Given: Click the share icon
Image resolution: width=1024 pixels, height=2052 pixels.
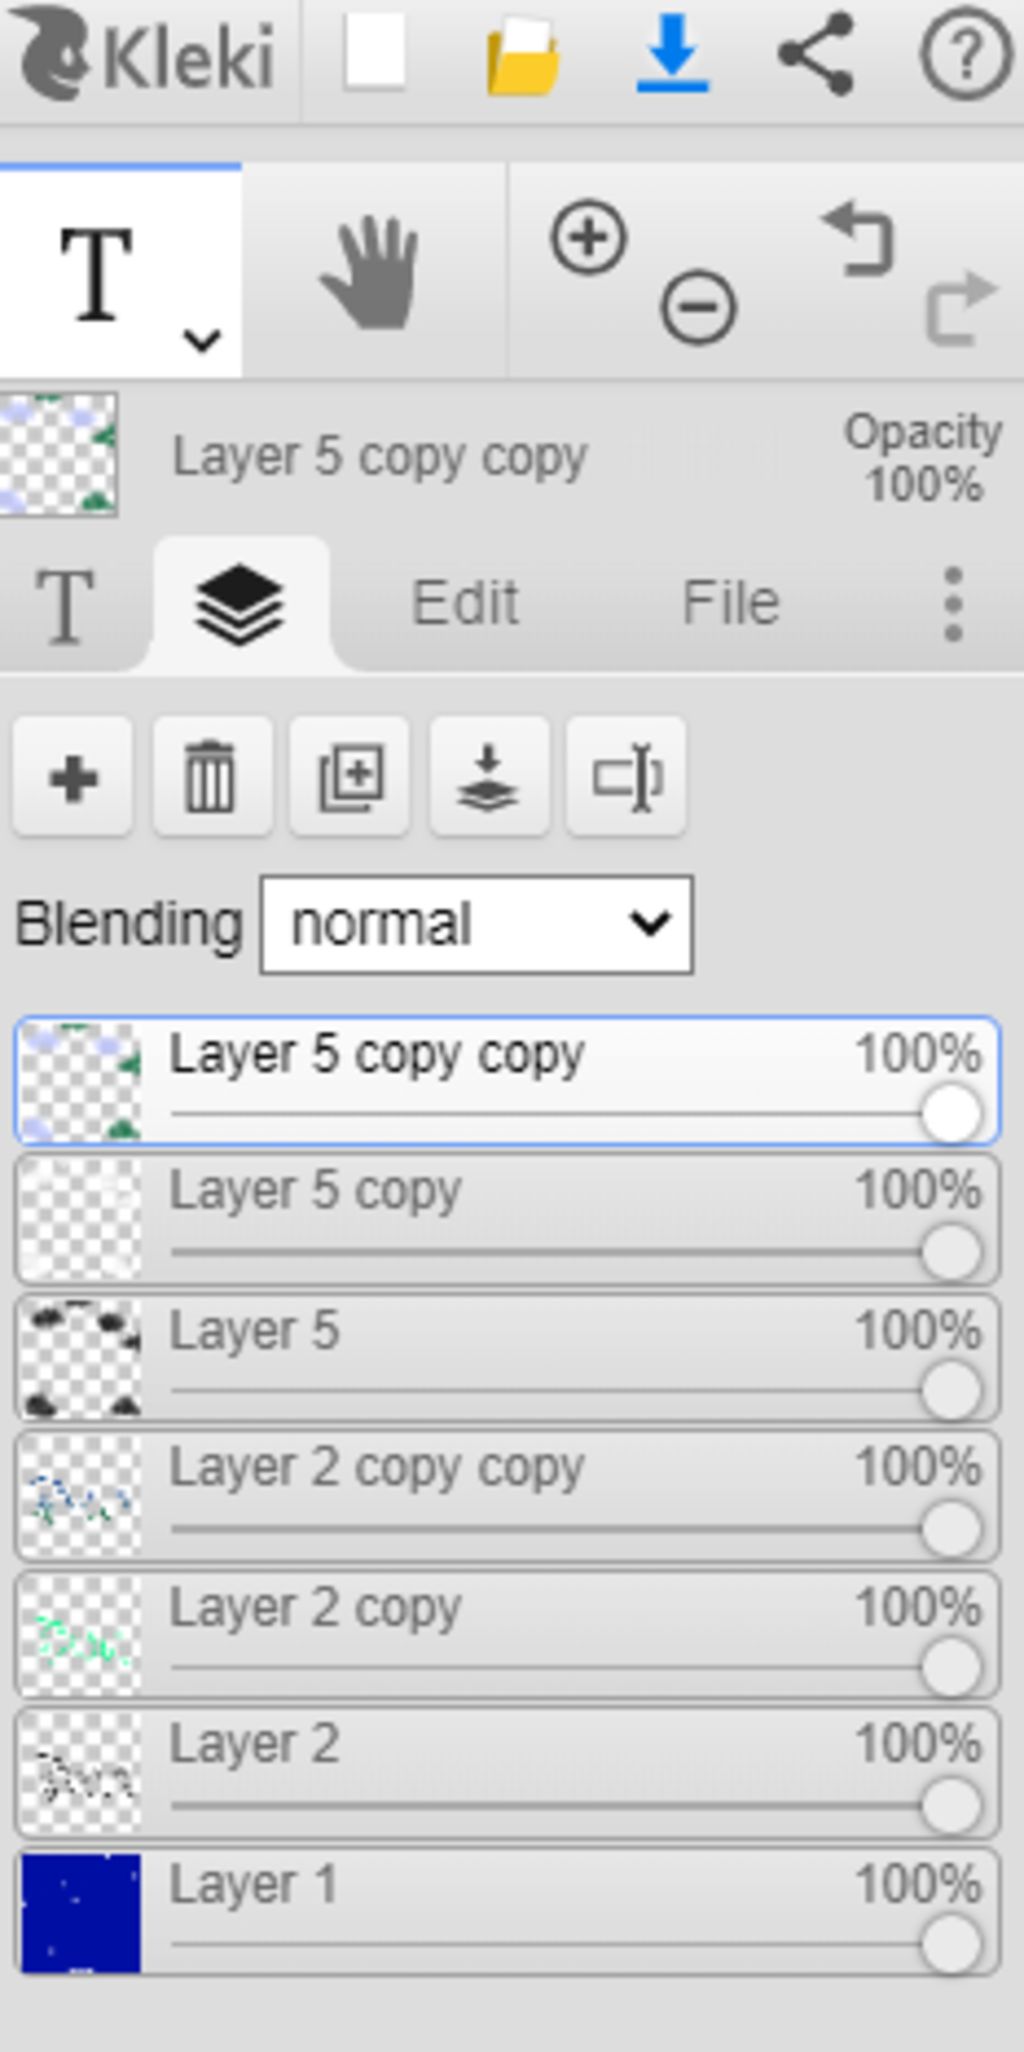Looking at the screenshot, I should tap(816, 53).
